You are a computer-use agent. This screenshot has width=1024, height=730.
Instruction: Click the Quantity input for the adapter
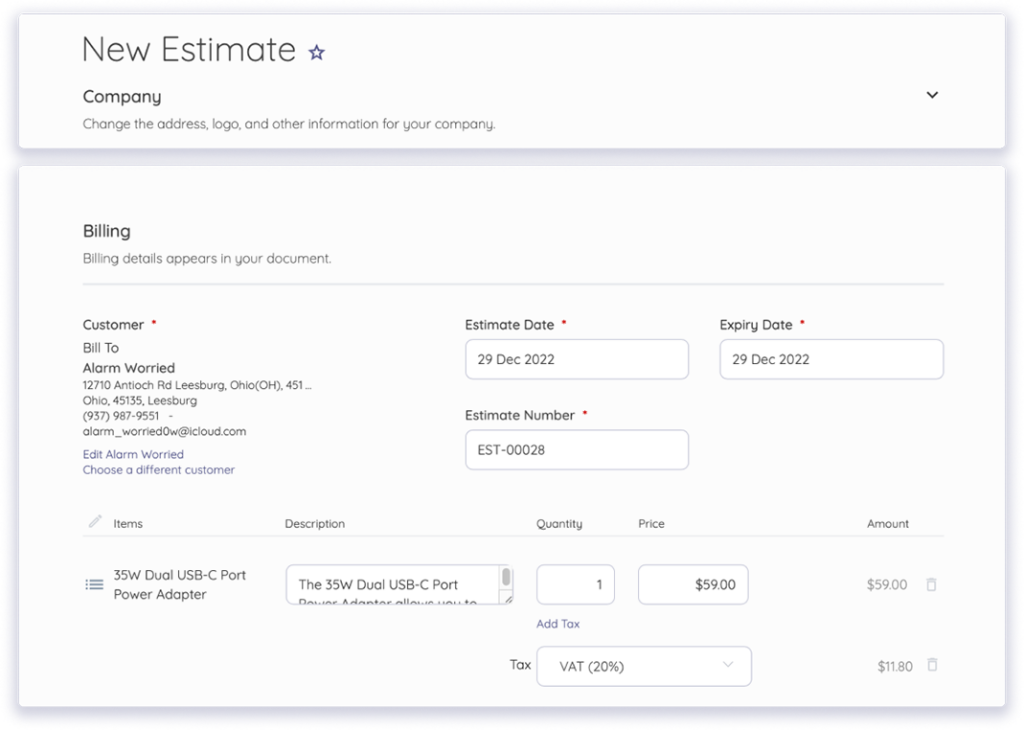coord(575,584)
